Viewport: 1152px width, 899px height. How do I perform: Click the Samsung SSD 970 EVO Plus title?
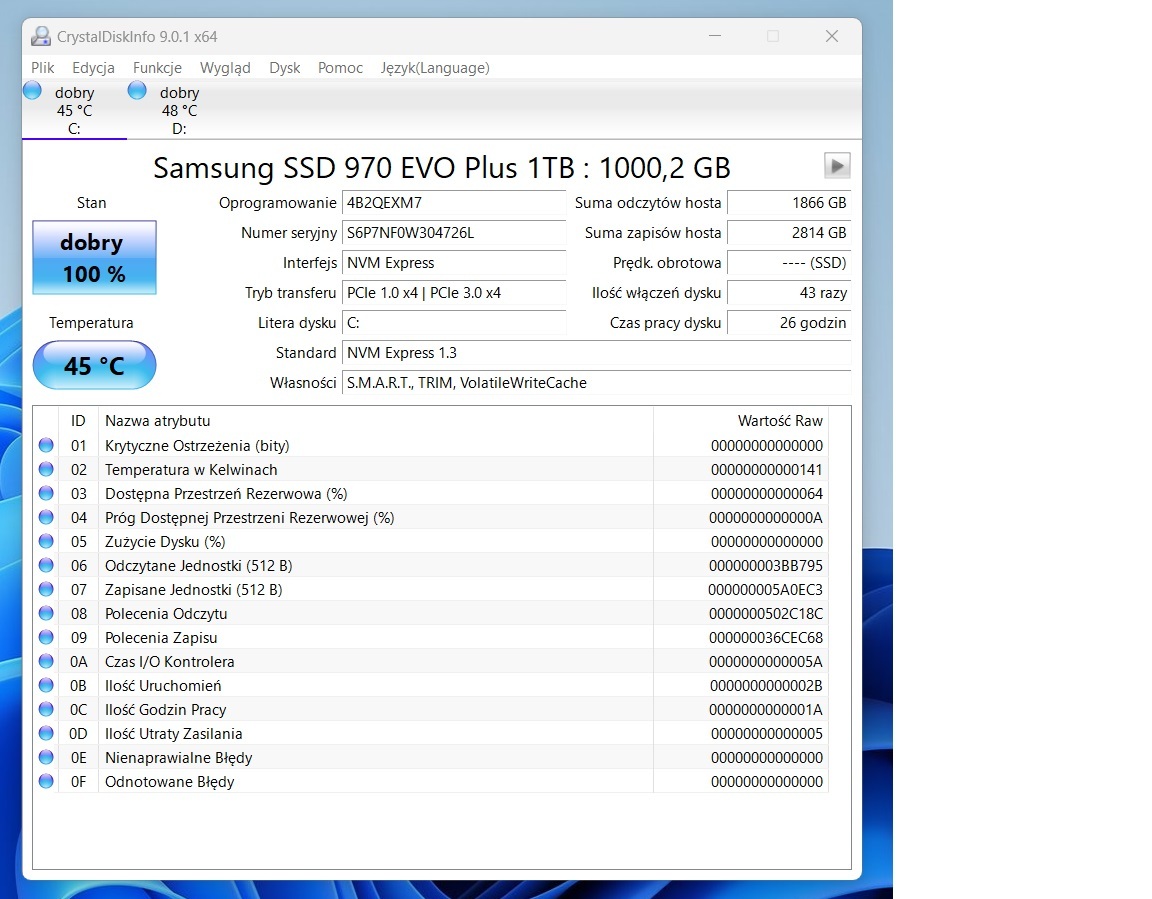pyautogui.click(x=442, y=167)
